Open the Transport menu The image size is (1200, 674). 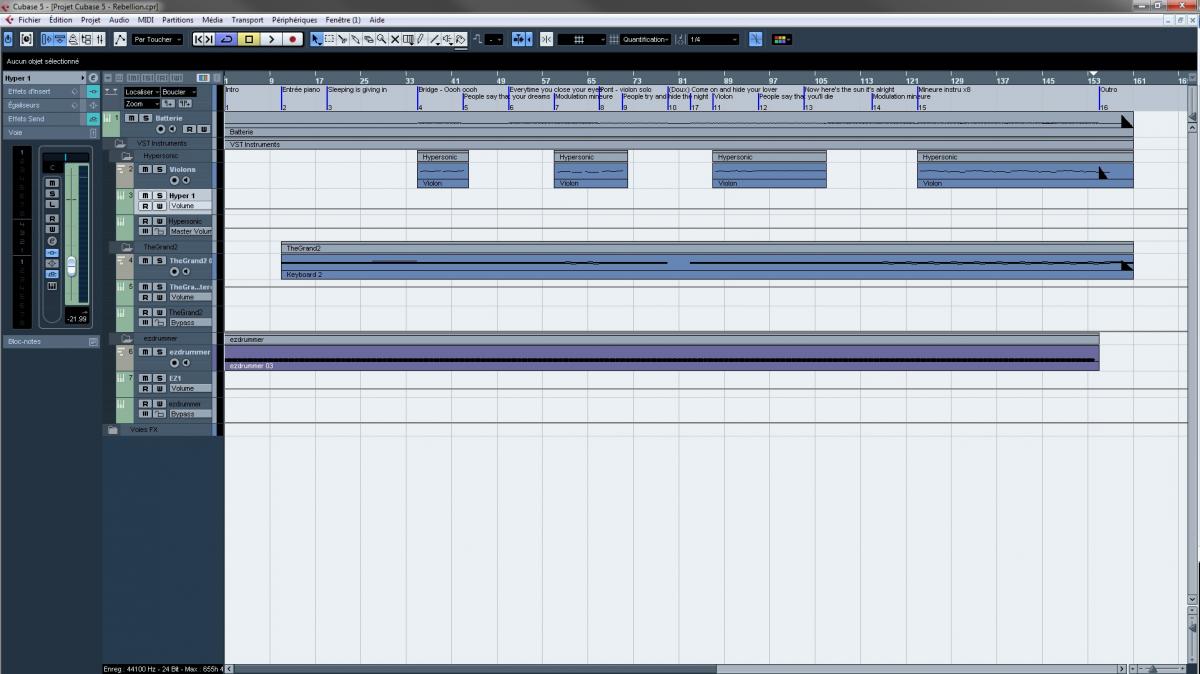pyautogui.click(x=247, y=20)
